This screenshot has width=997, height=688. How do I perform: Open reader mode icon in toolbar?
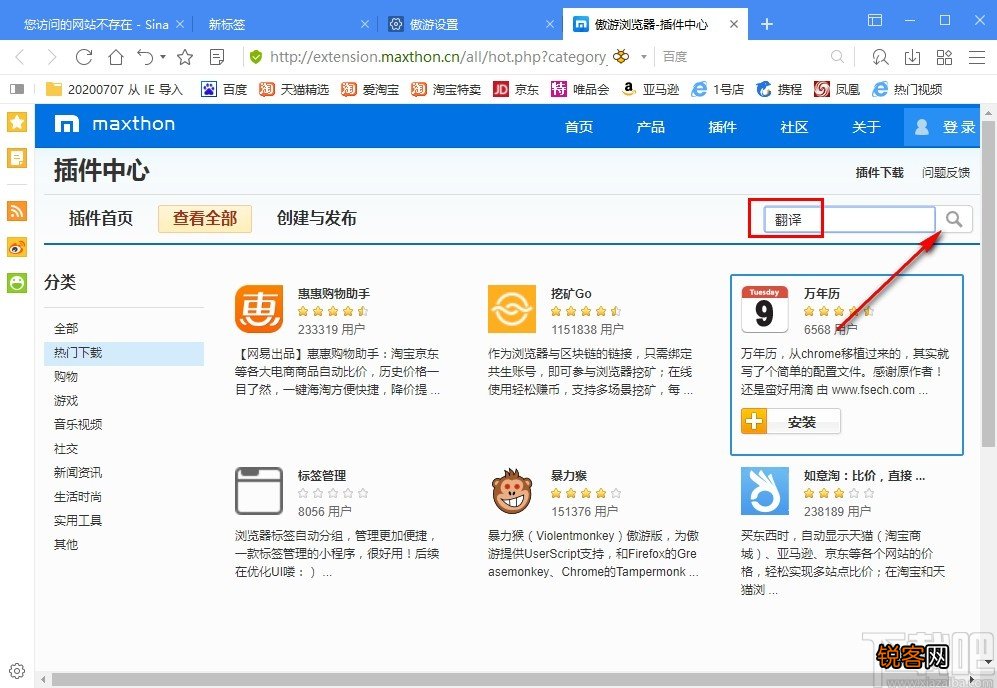click(217, 57)
